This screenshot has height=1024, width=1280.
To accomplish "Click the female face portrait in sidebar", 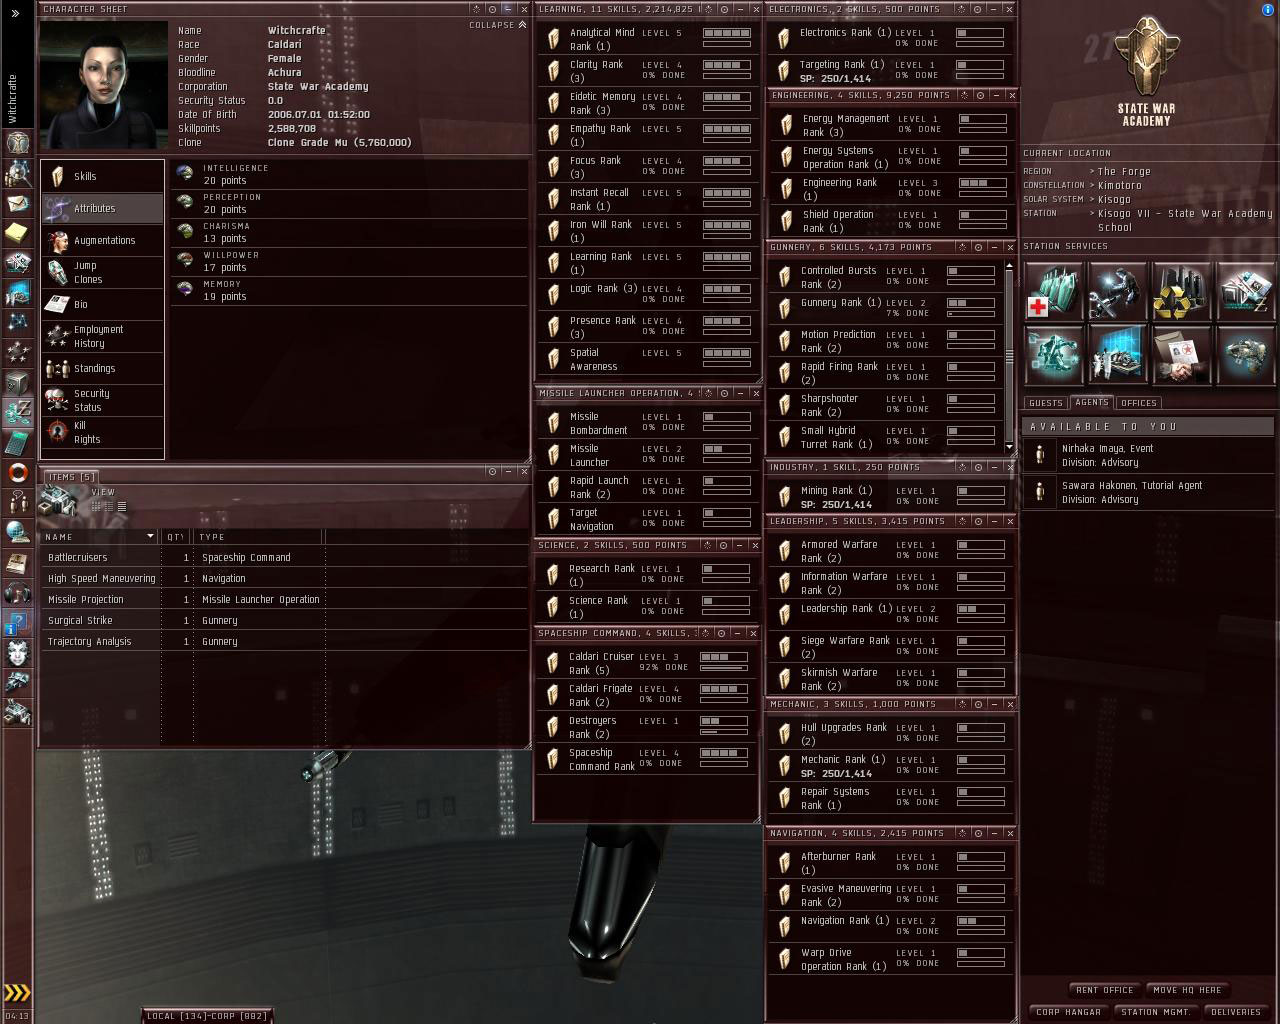I will pyautogui.click(x=17, y=653).
